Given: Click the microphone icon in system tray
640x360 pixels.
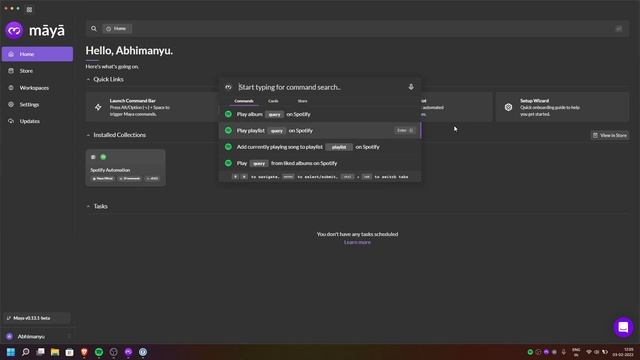Looking at the screenshot, I should 564,352.
